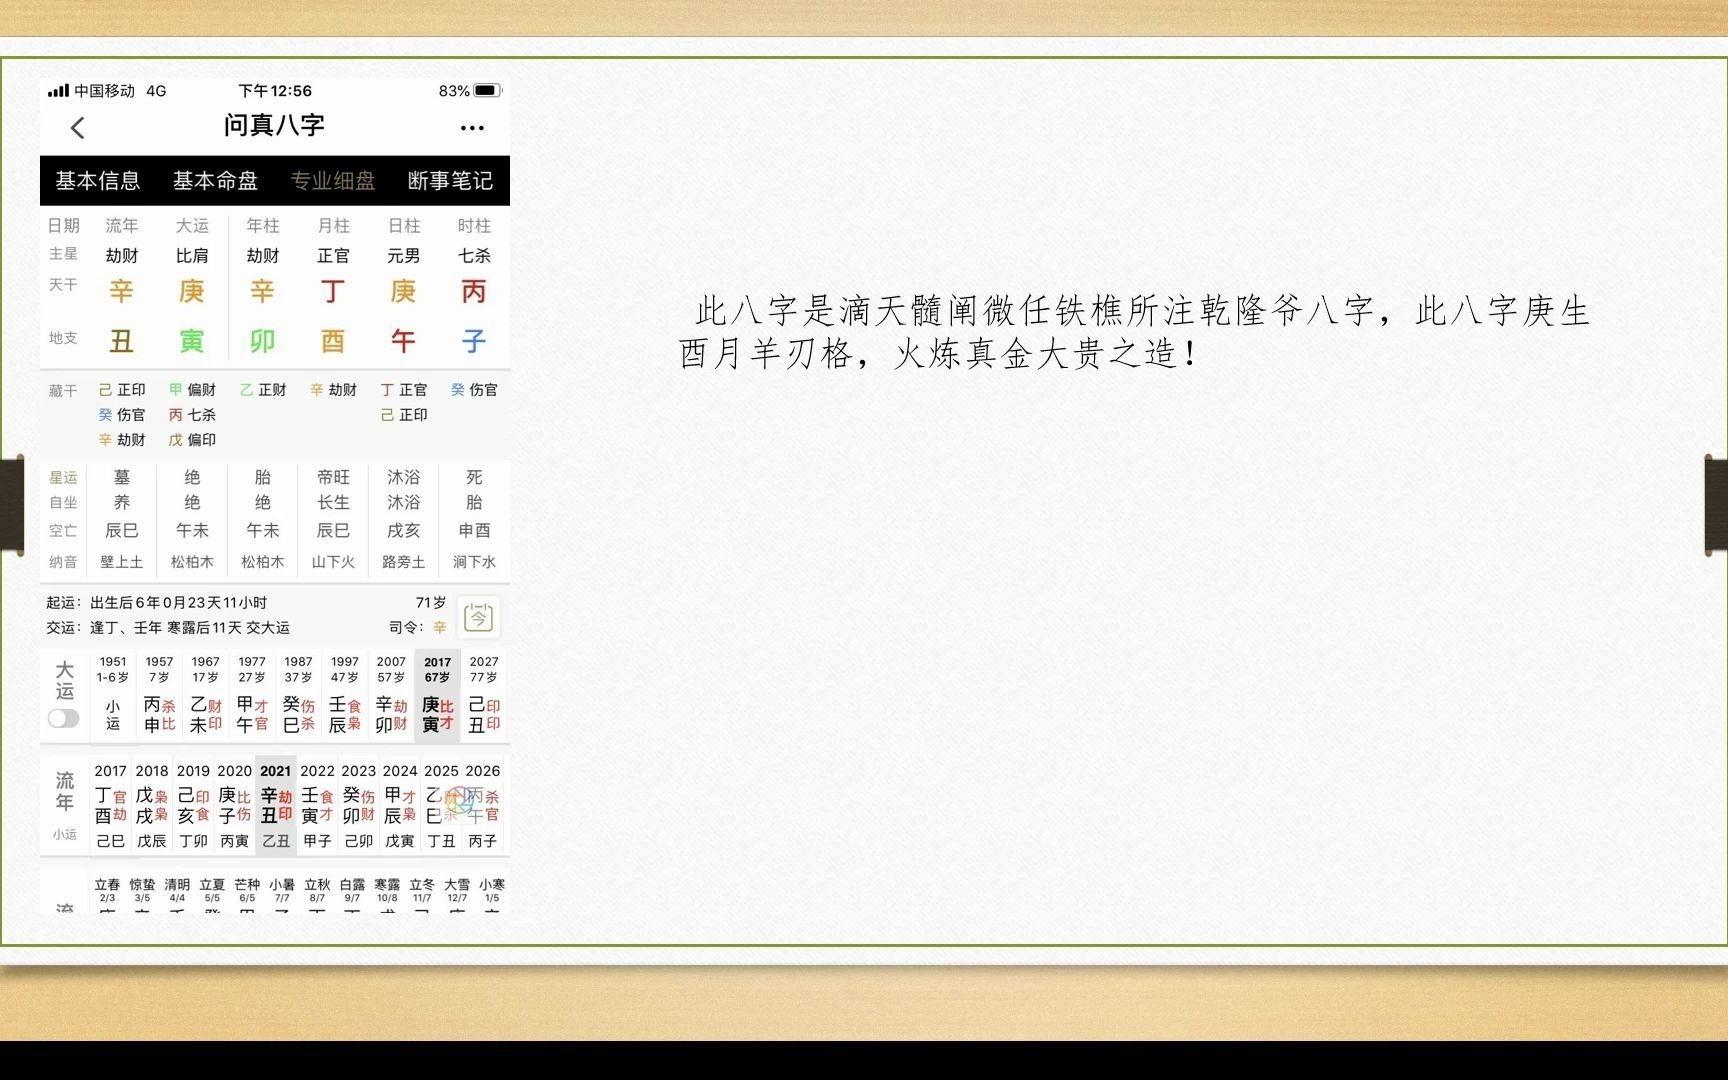Select 1987 癸巳 大运 column
This screenshot has height=1080, width=1728.
298,696
